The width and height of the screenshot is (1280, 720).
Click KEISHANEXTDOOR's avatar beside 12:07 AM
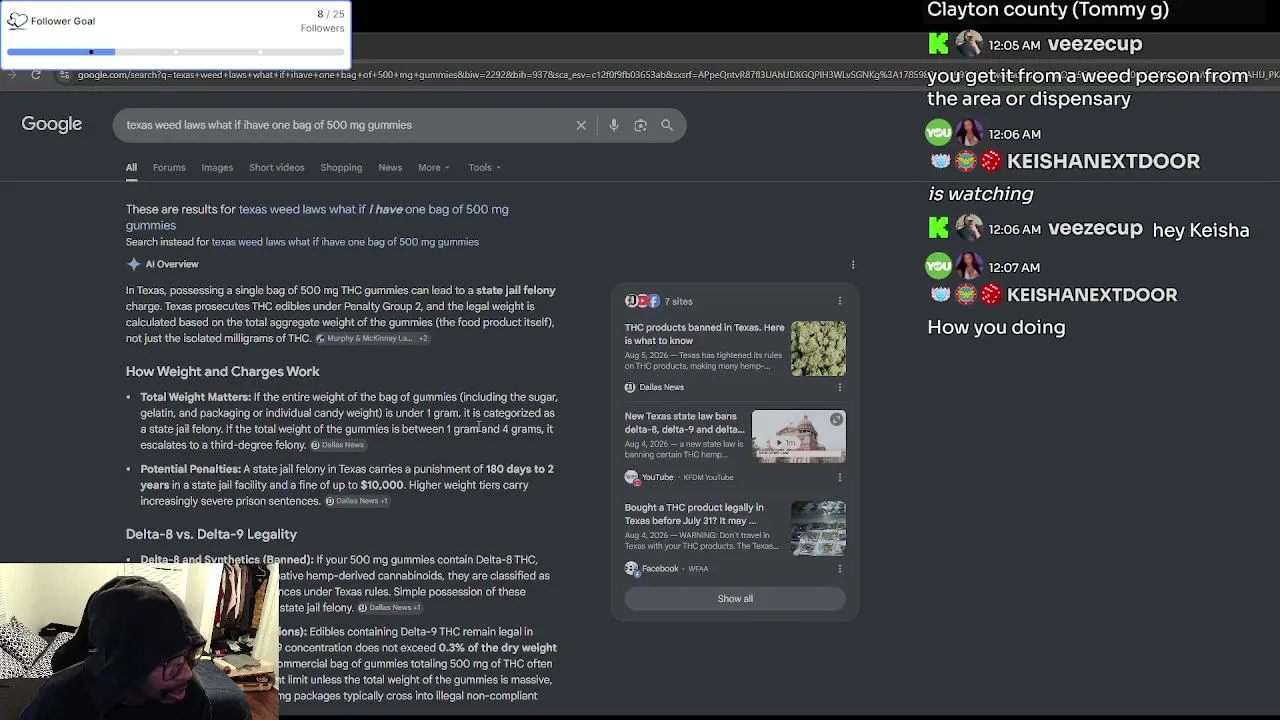969,267
